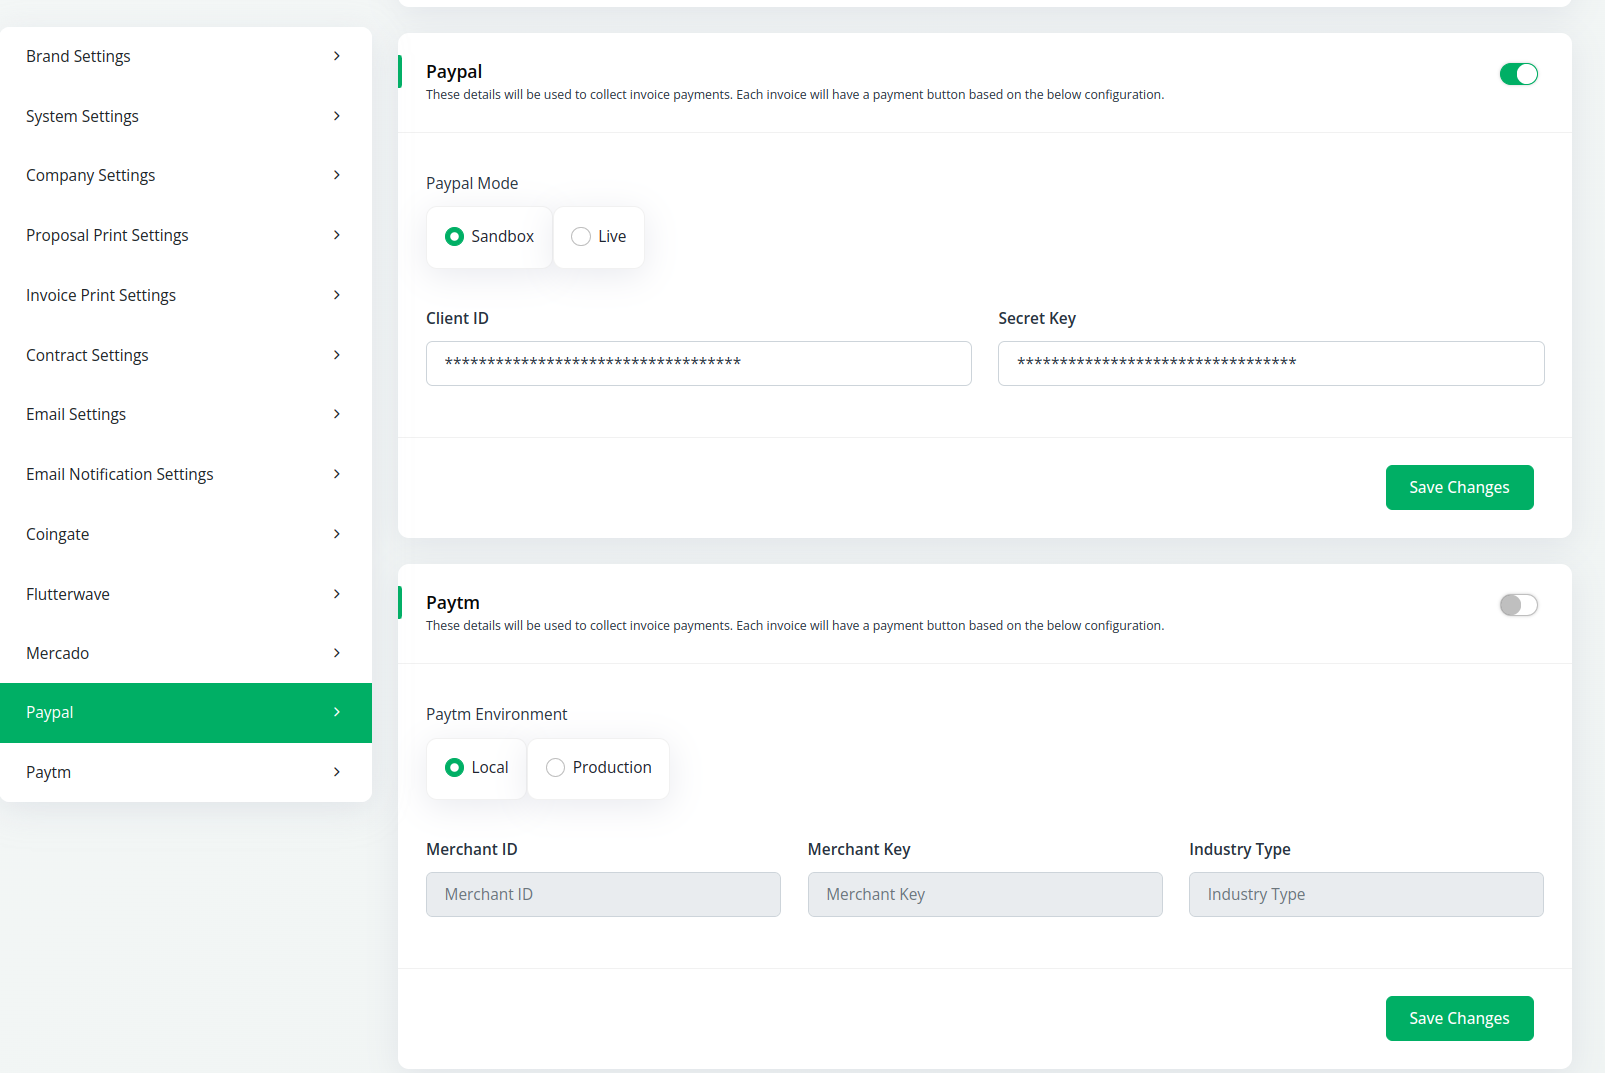
Task: Open Company Settings in sidebar
Action: coord(186,176)
